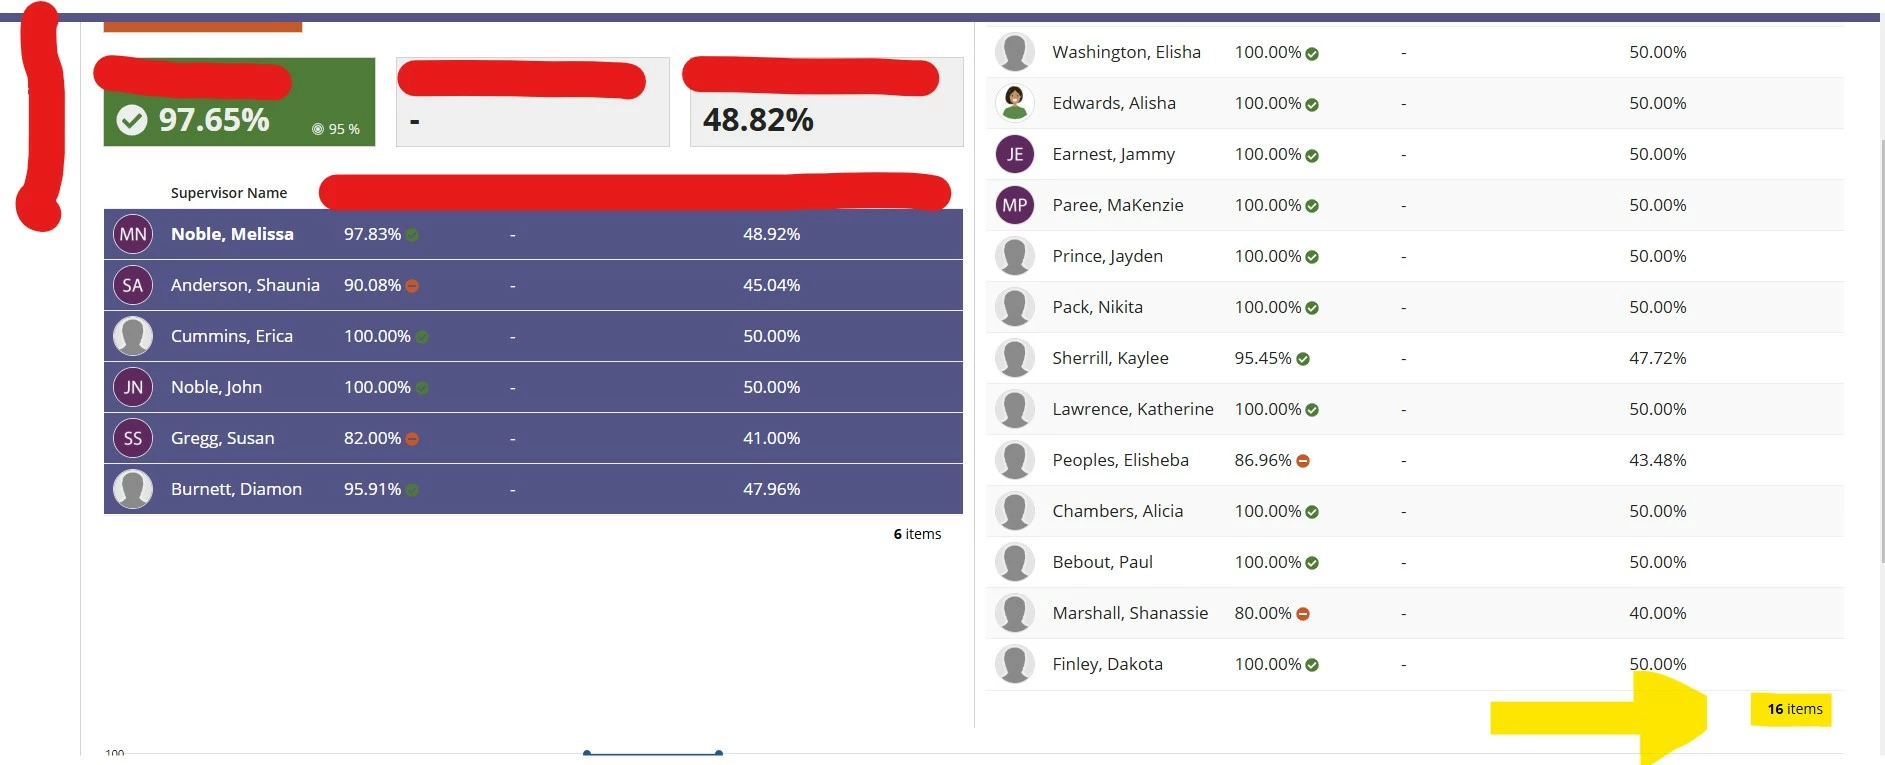Click the JE avatar for Jammy Earnest
1885x765 pixels.
coord(1014,154)
